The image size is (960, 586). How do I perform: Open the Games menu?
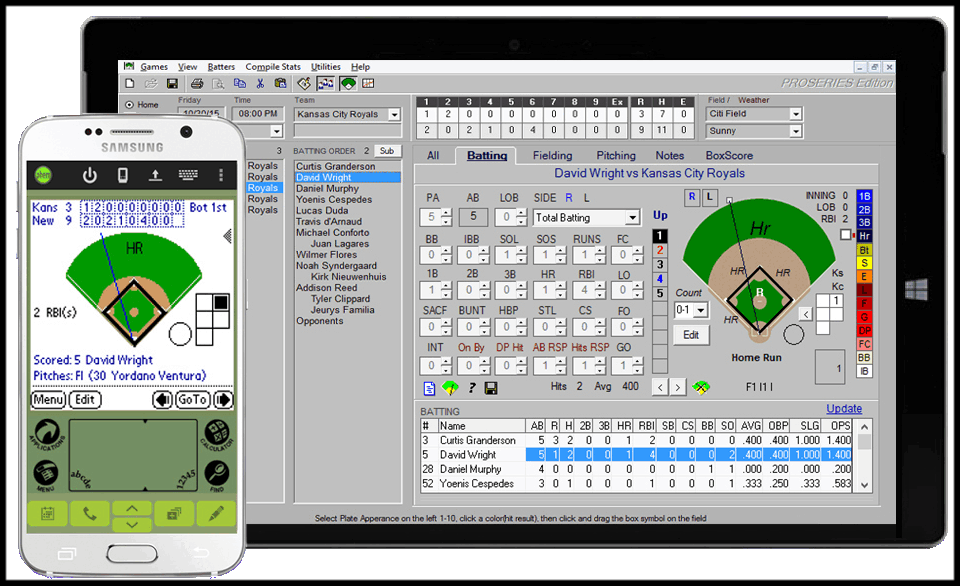pos(154,67)
